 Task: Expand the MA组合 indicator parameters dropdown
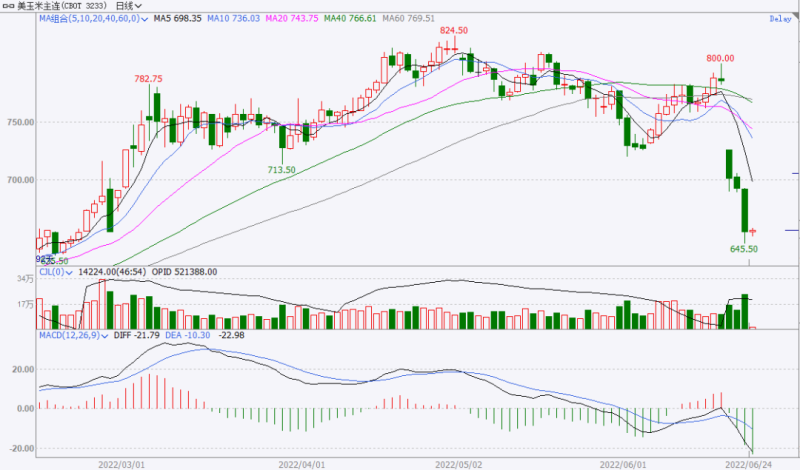(x=146, y=19)
